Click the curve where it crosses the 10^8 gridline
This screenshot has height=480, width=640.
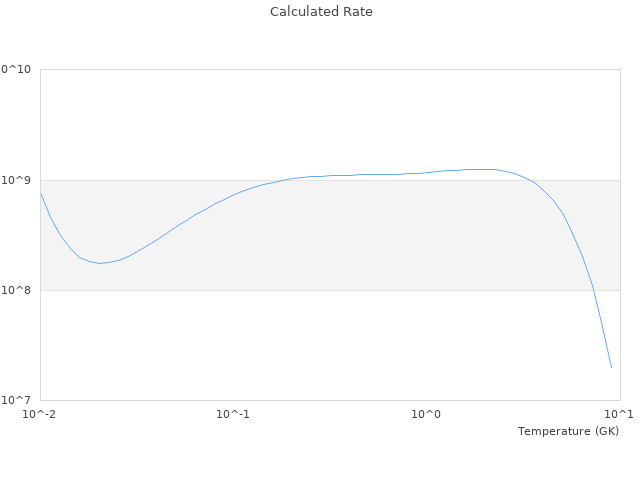[593, 290]
